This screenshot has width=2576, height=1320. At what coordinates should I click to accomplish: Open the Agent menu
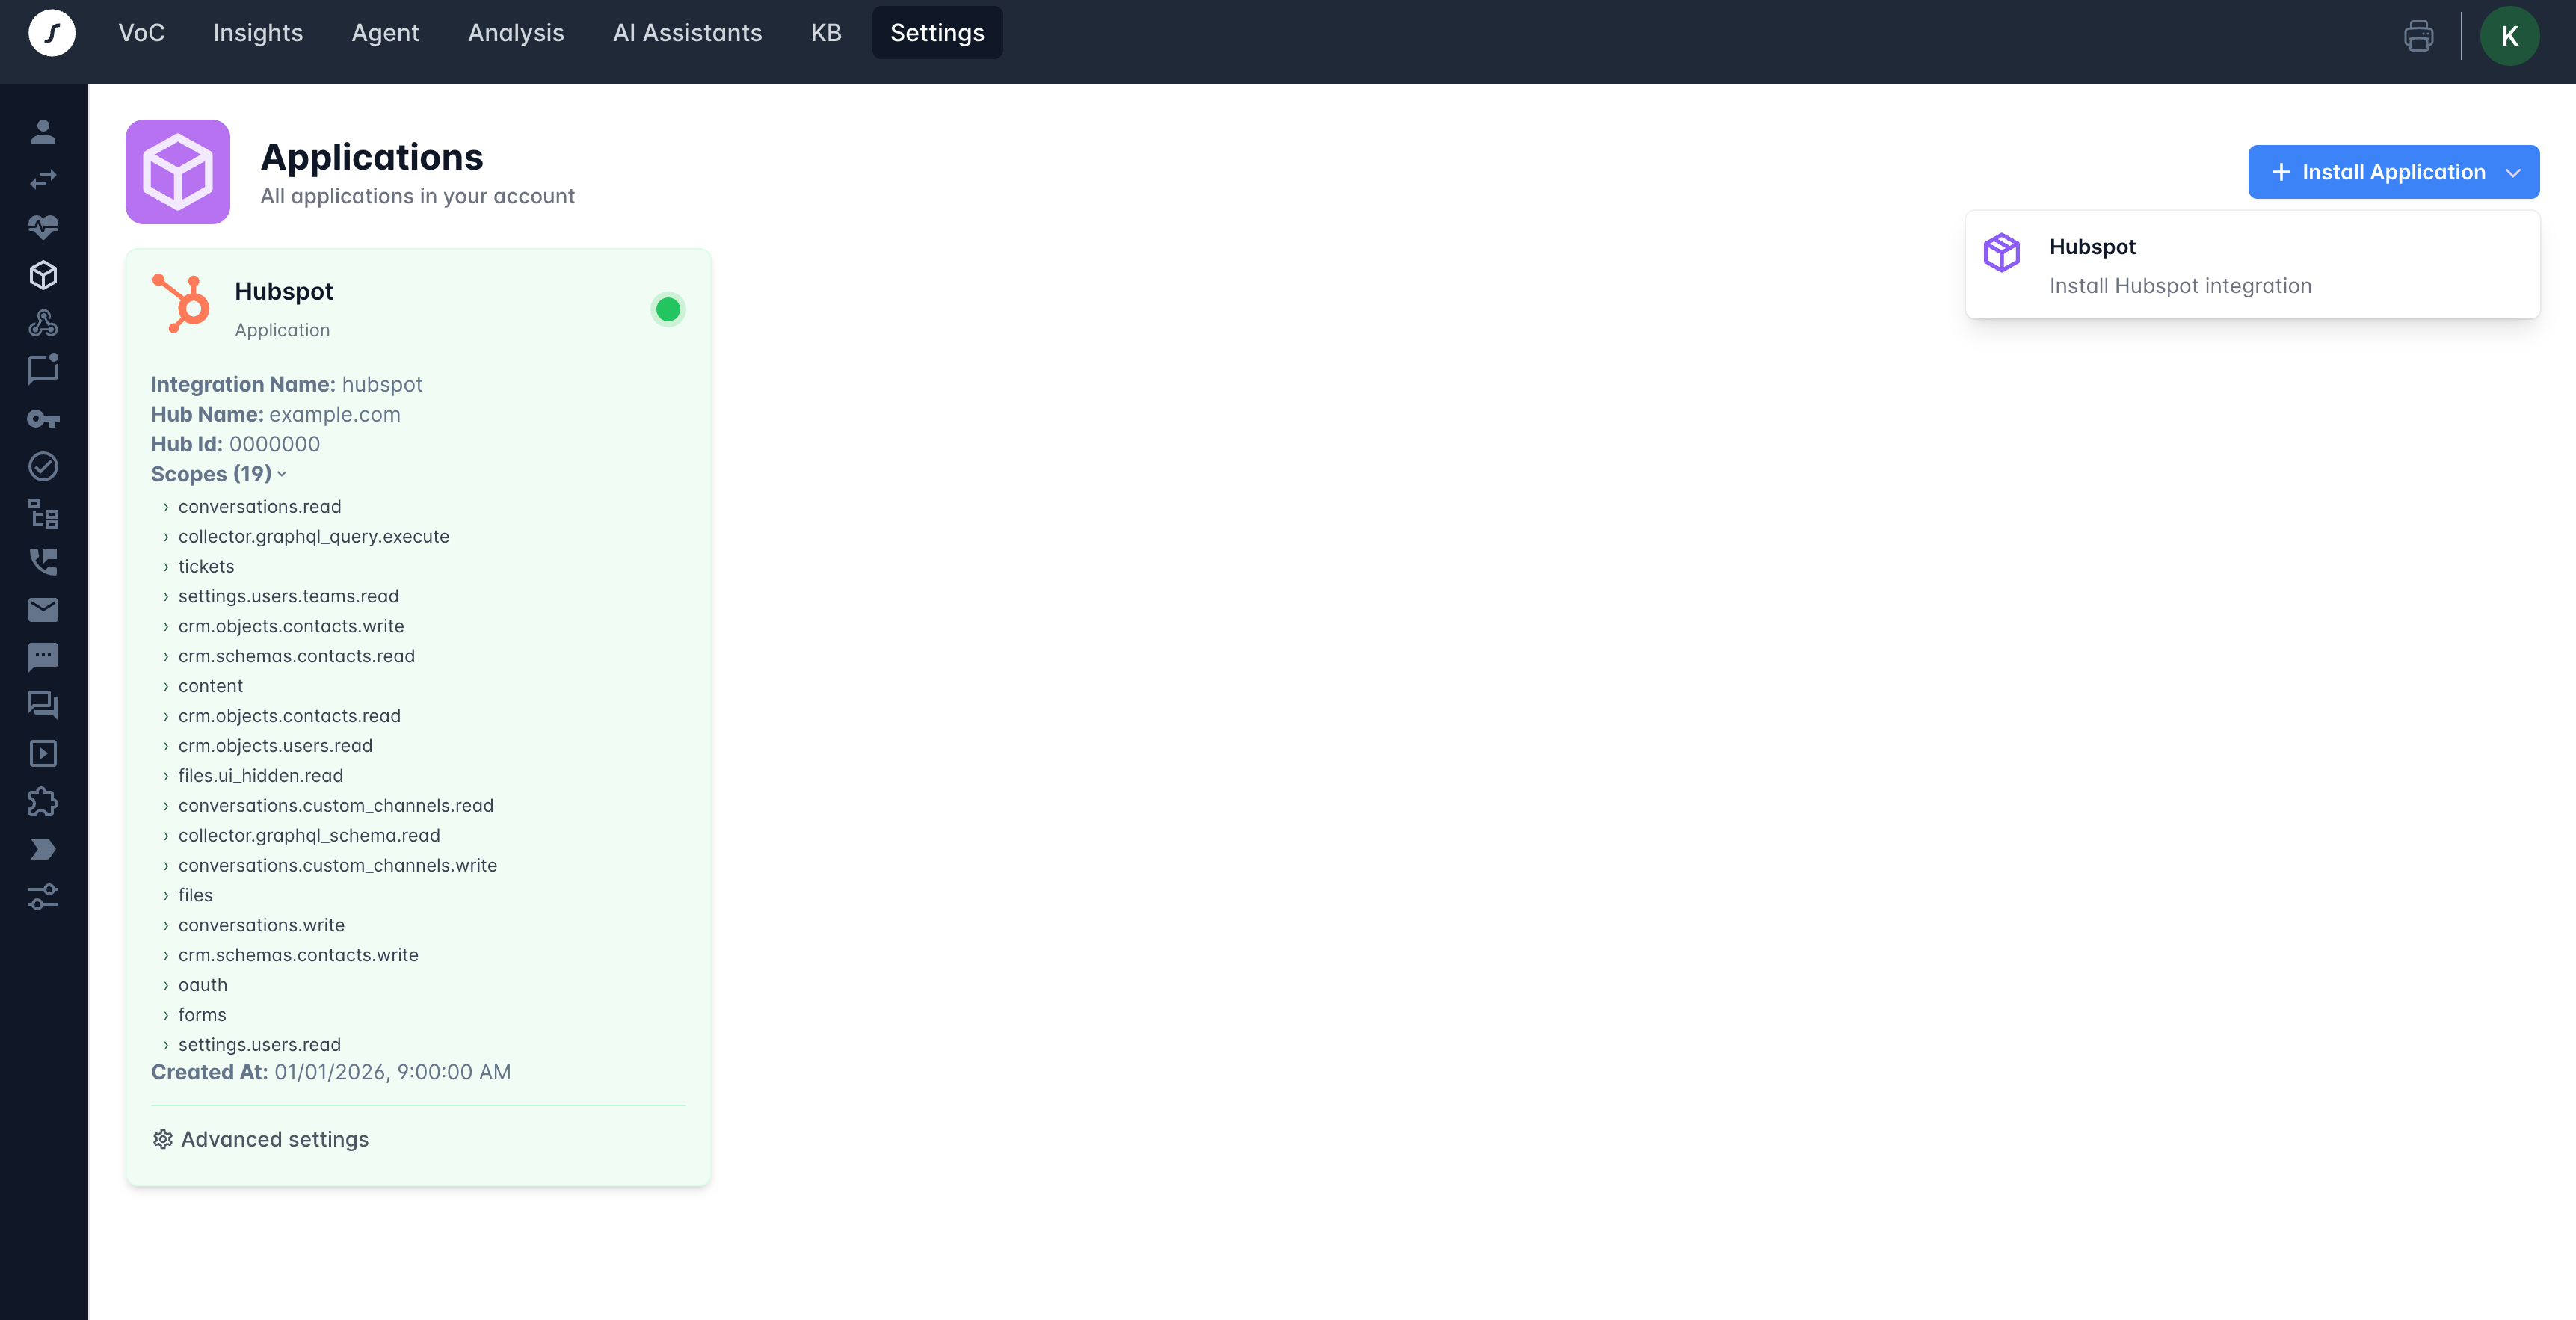pos(385,33)
